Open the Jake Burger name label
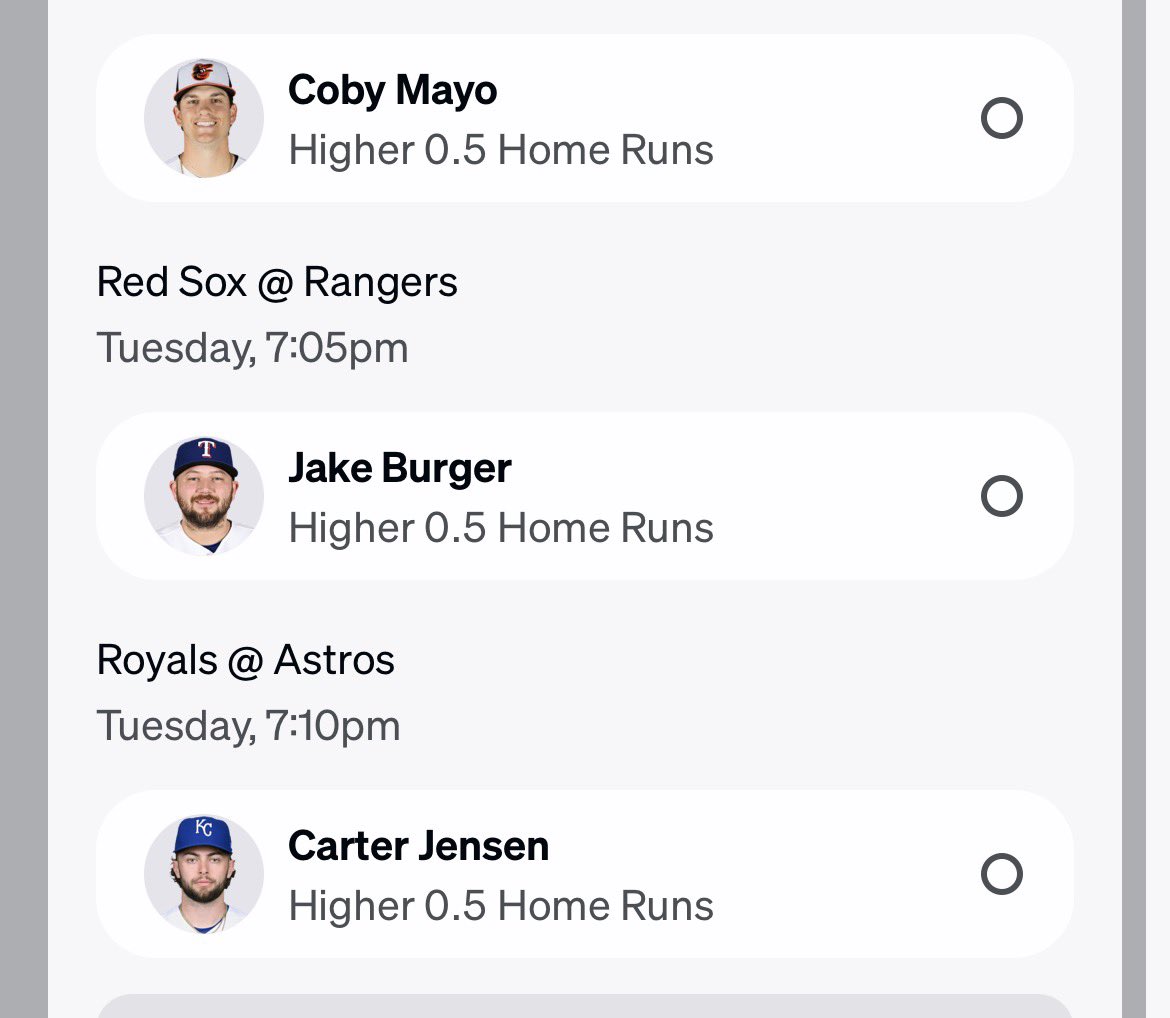The image size is (1170, 1018). [x=400, y=468]
